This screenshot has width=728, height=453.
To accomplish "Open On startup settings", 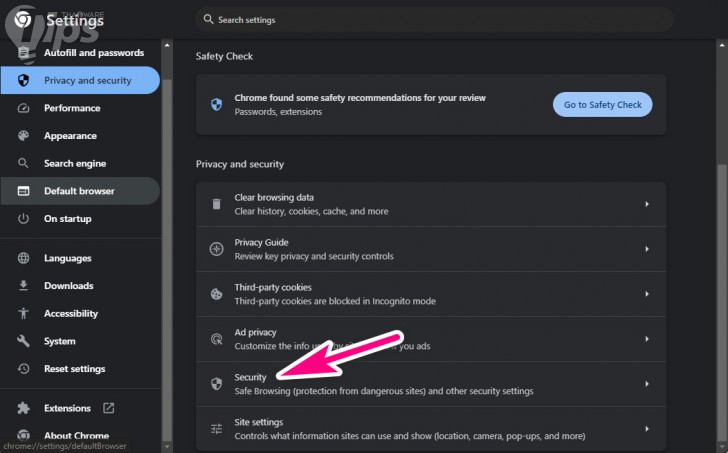I will pos(80,219).
